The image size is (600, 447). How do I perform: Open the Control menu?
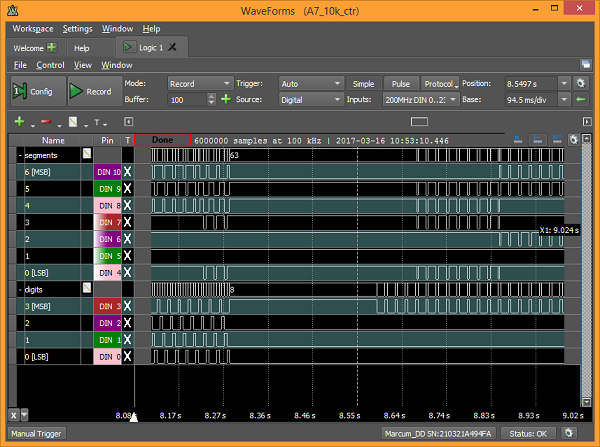pyautogui.click(x=50, y=65)
